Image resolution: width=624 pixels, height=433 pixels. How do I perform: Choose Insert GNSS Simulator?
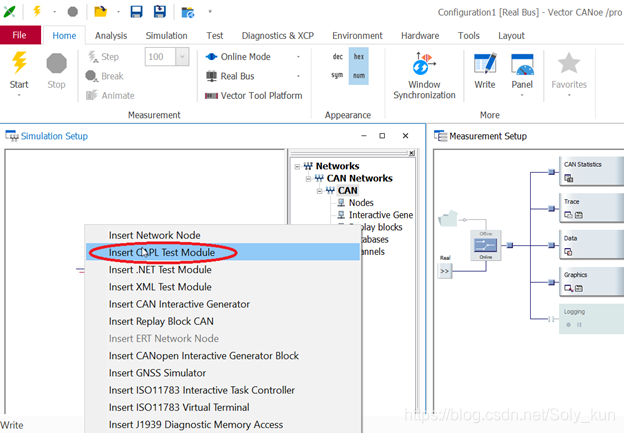click(223, 373)
